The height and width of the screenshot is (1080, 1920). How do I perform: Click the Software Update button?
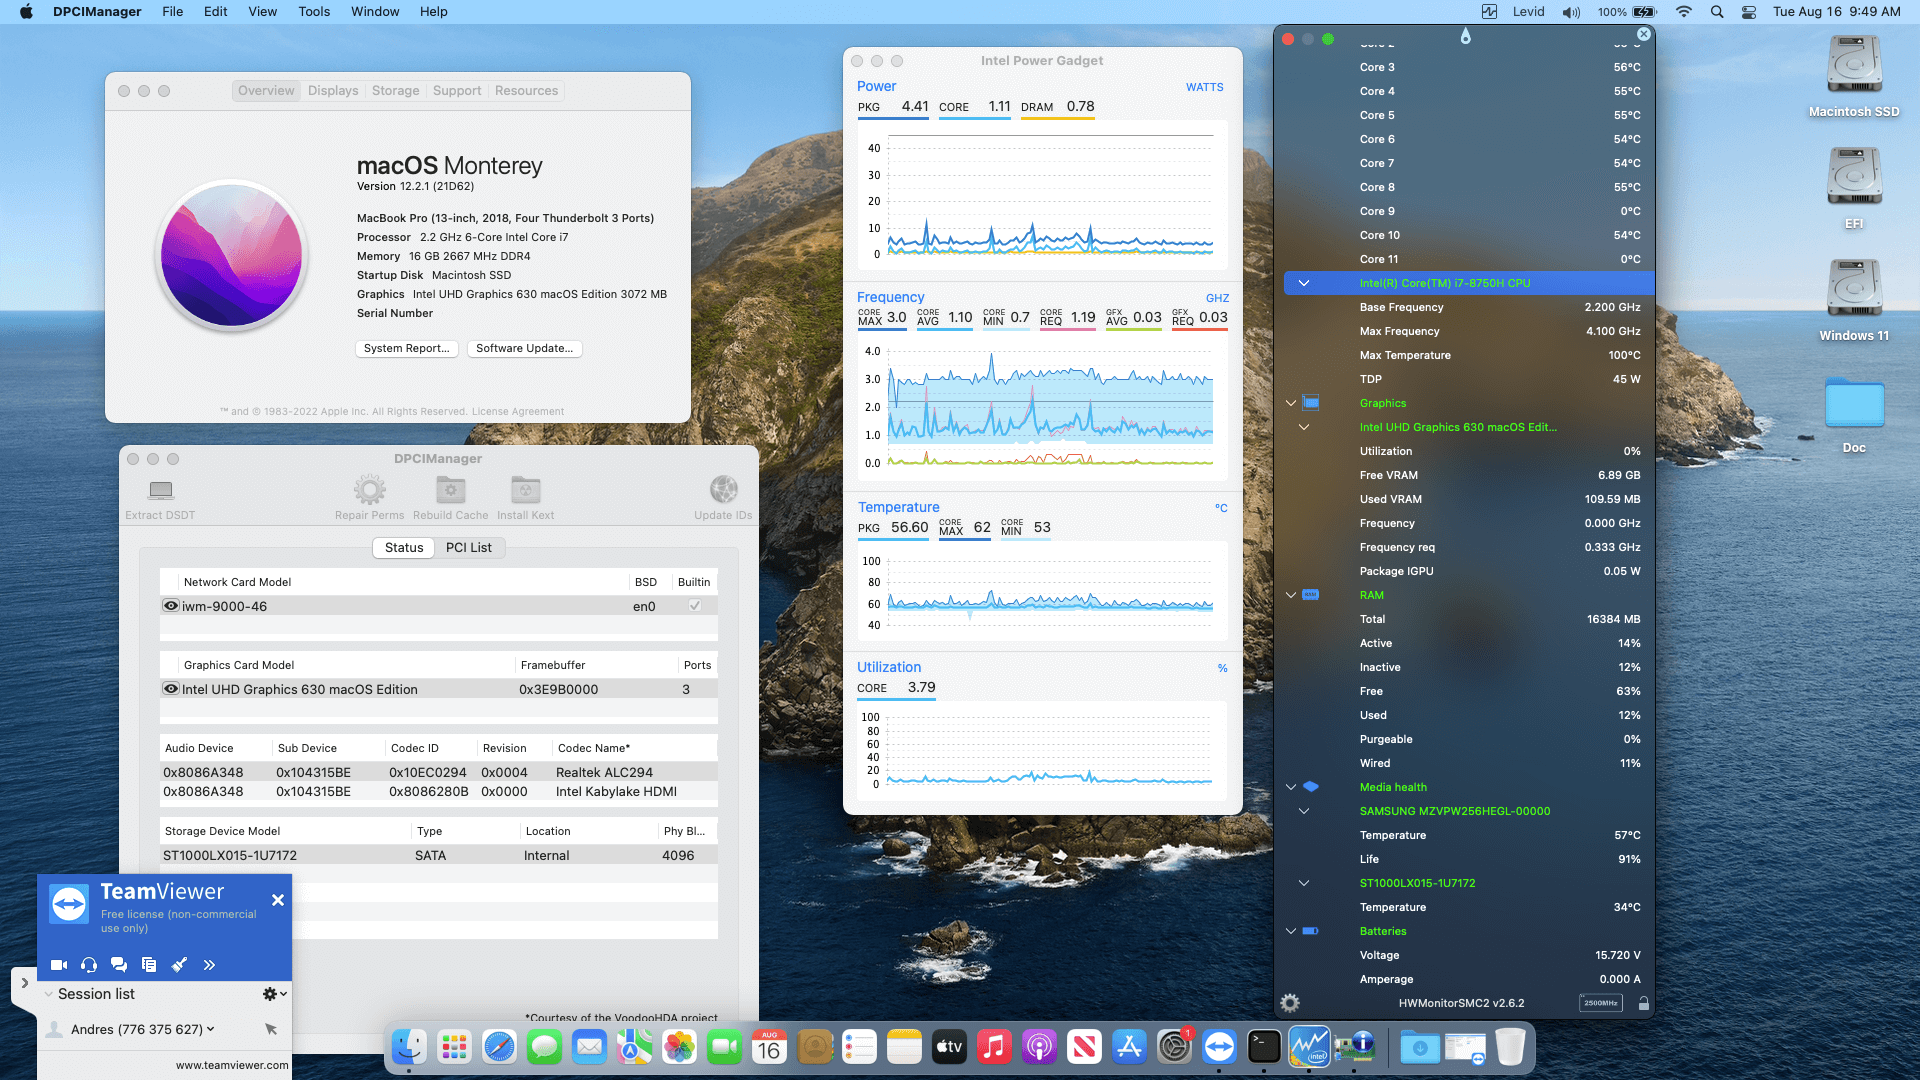click(x=525, y=348)
